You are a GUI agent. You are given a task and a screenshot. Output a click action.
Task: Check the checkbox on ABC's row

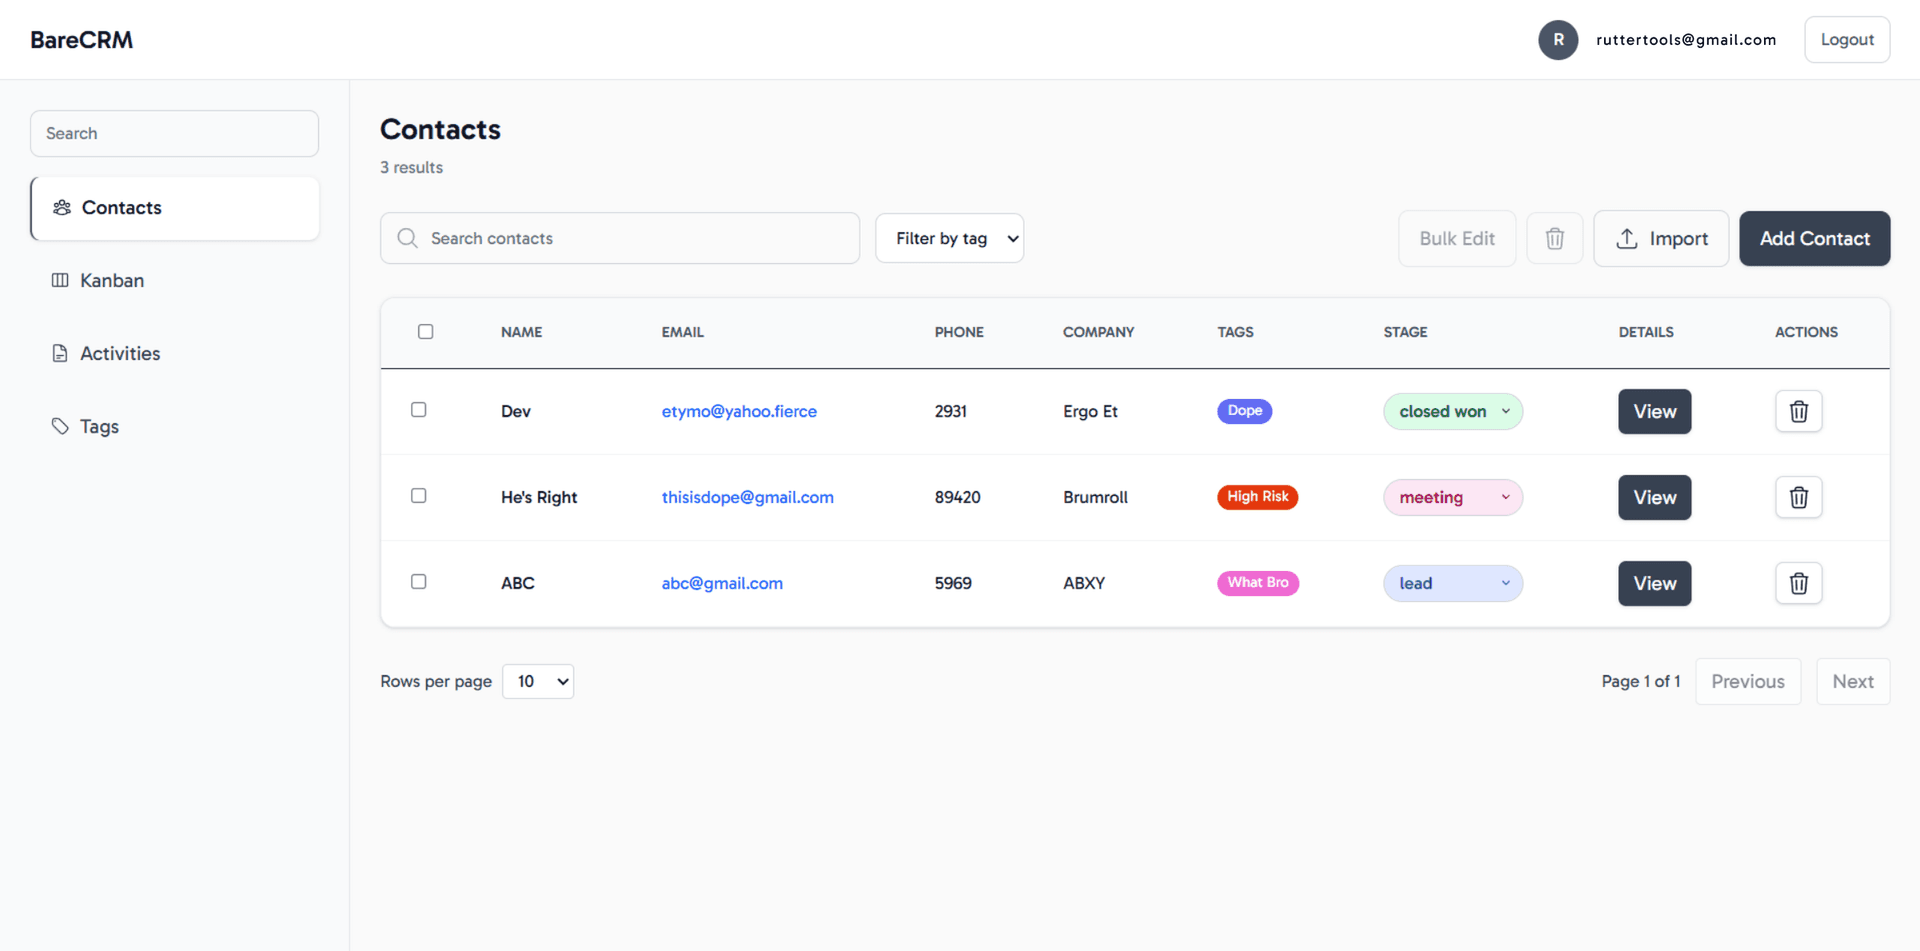(418, 581)
